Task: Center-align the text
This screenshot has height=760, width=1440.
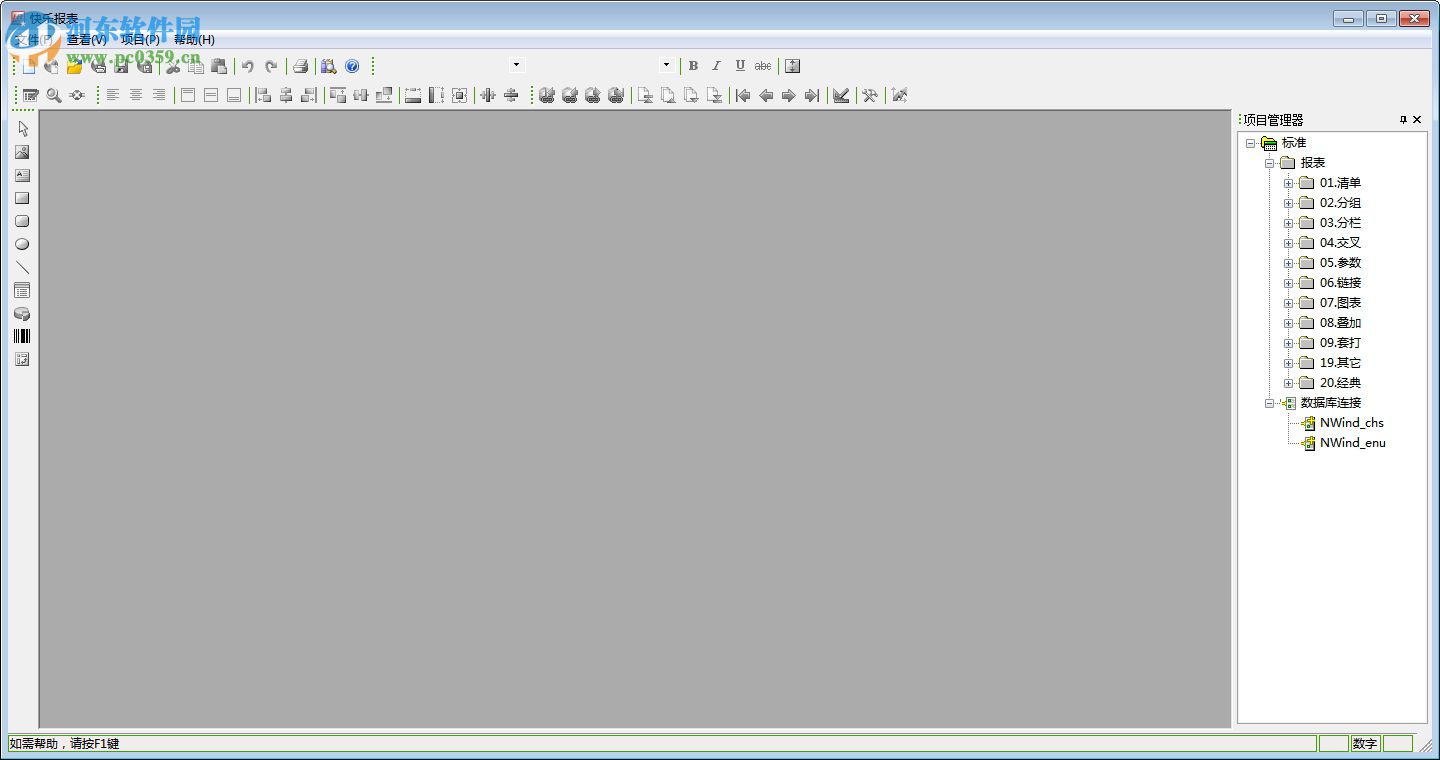Action: click(136, 95)
